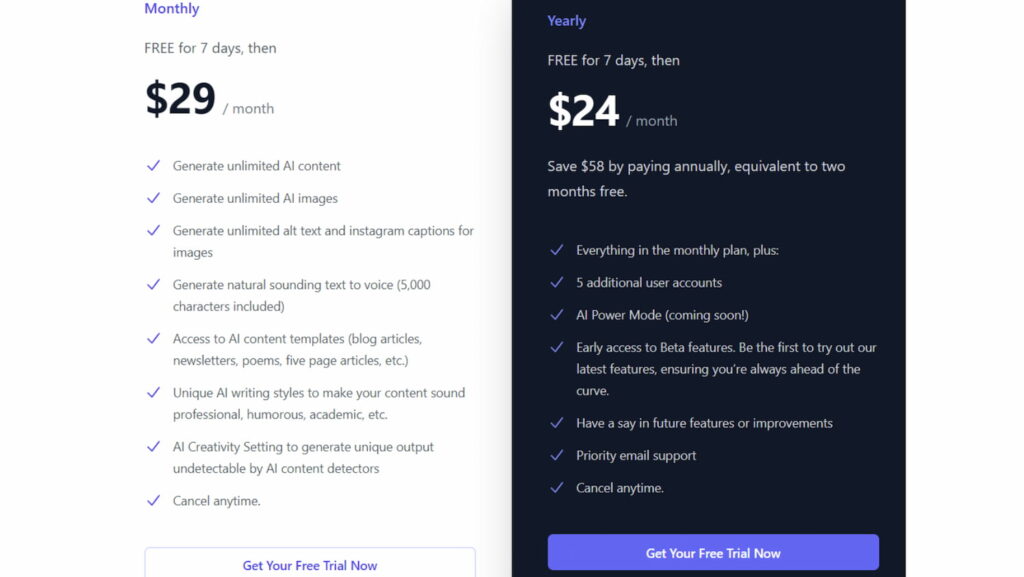This screenshot has height=577, width=1024.
Task: Click the Monthly plan Get Your Free Trial button
Action: pos(310,564)
